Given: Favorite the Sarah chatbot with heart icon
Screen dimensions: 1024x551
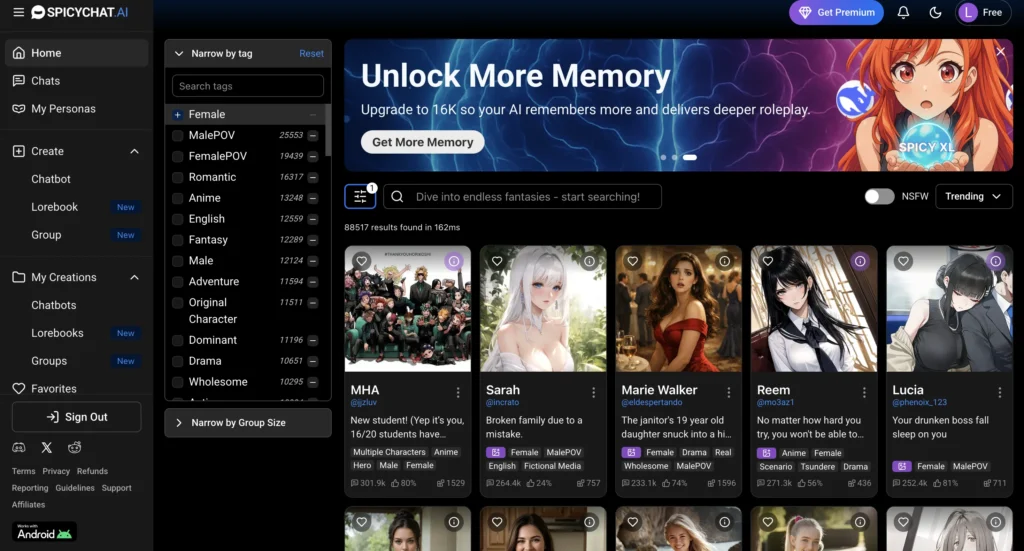Looking at the screenshot, I should coord(497,261).
